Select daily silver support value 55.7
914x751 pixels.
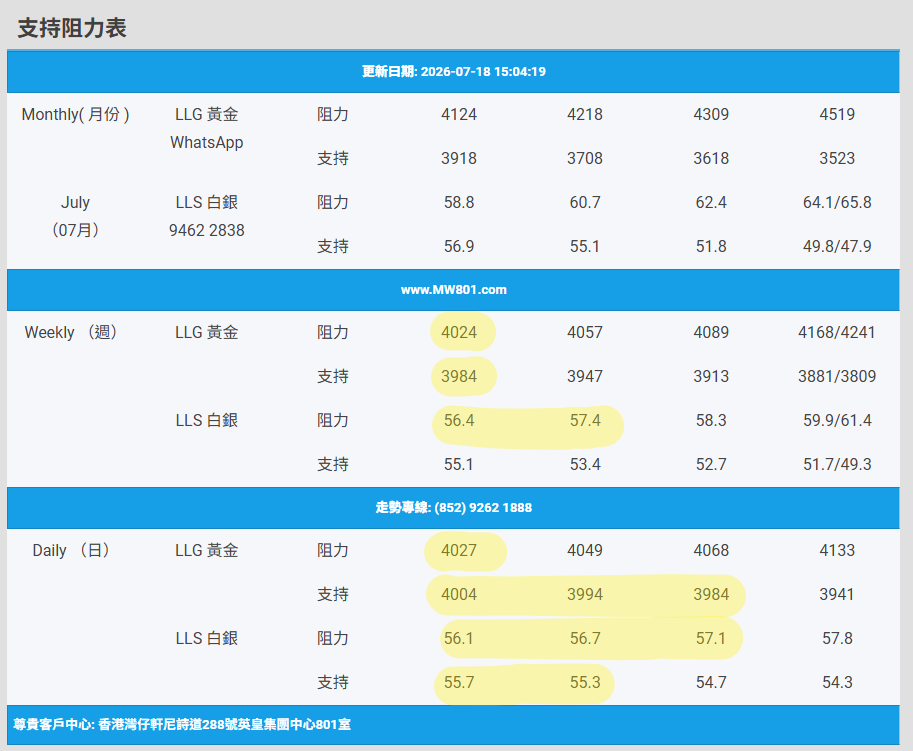click(459, 682)
